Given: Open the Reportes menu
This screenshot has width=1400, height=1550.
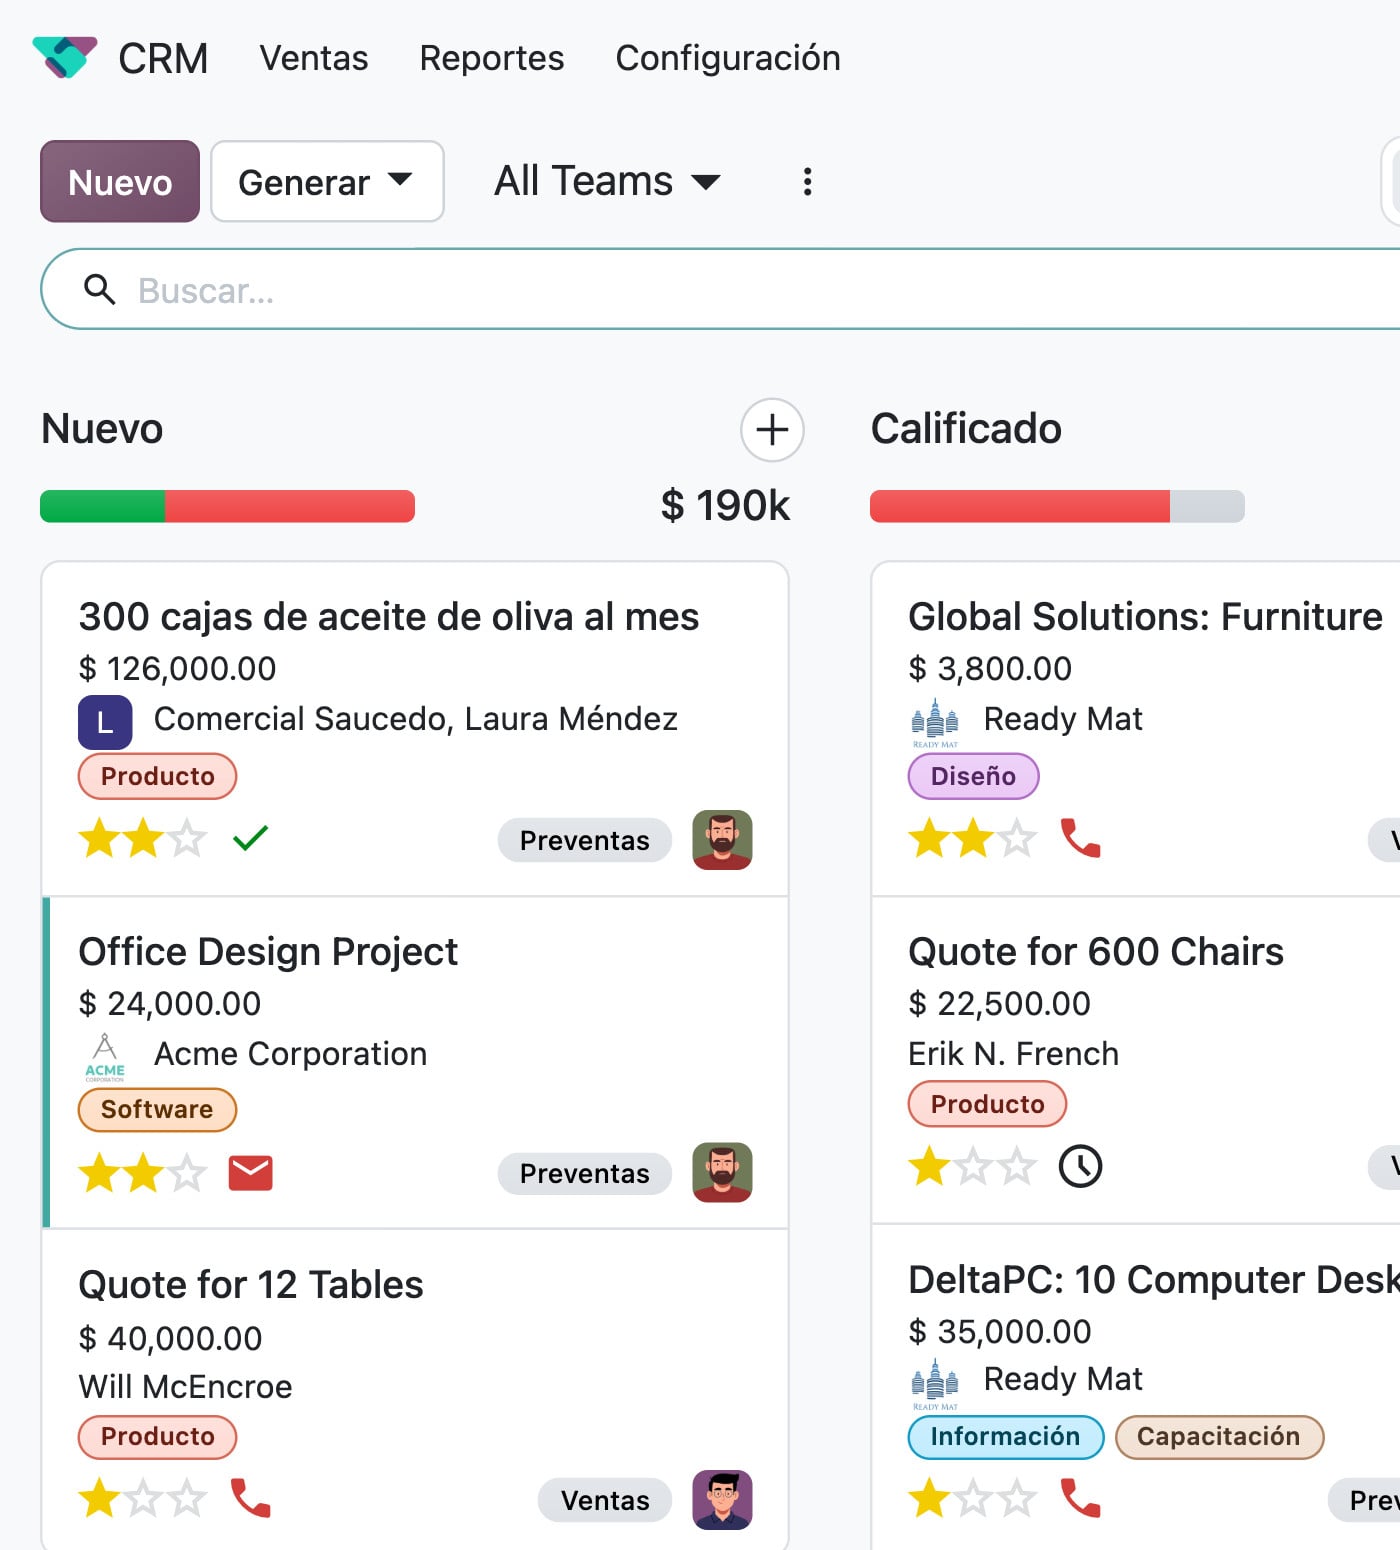Looking at the screenshot, I should [x=492, y=58].
